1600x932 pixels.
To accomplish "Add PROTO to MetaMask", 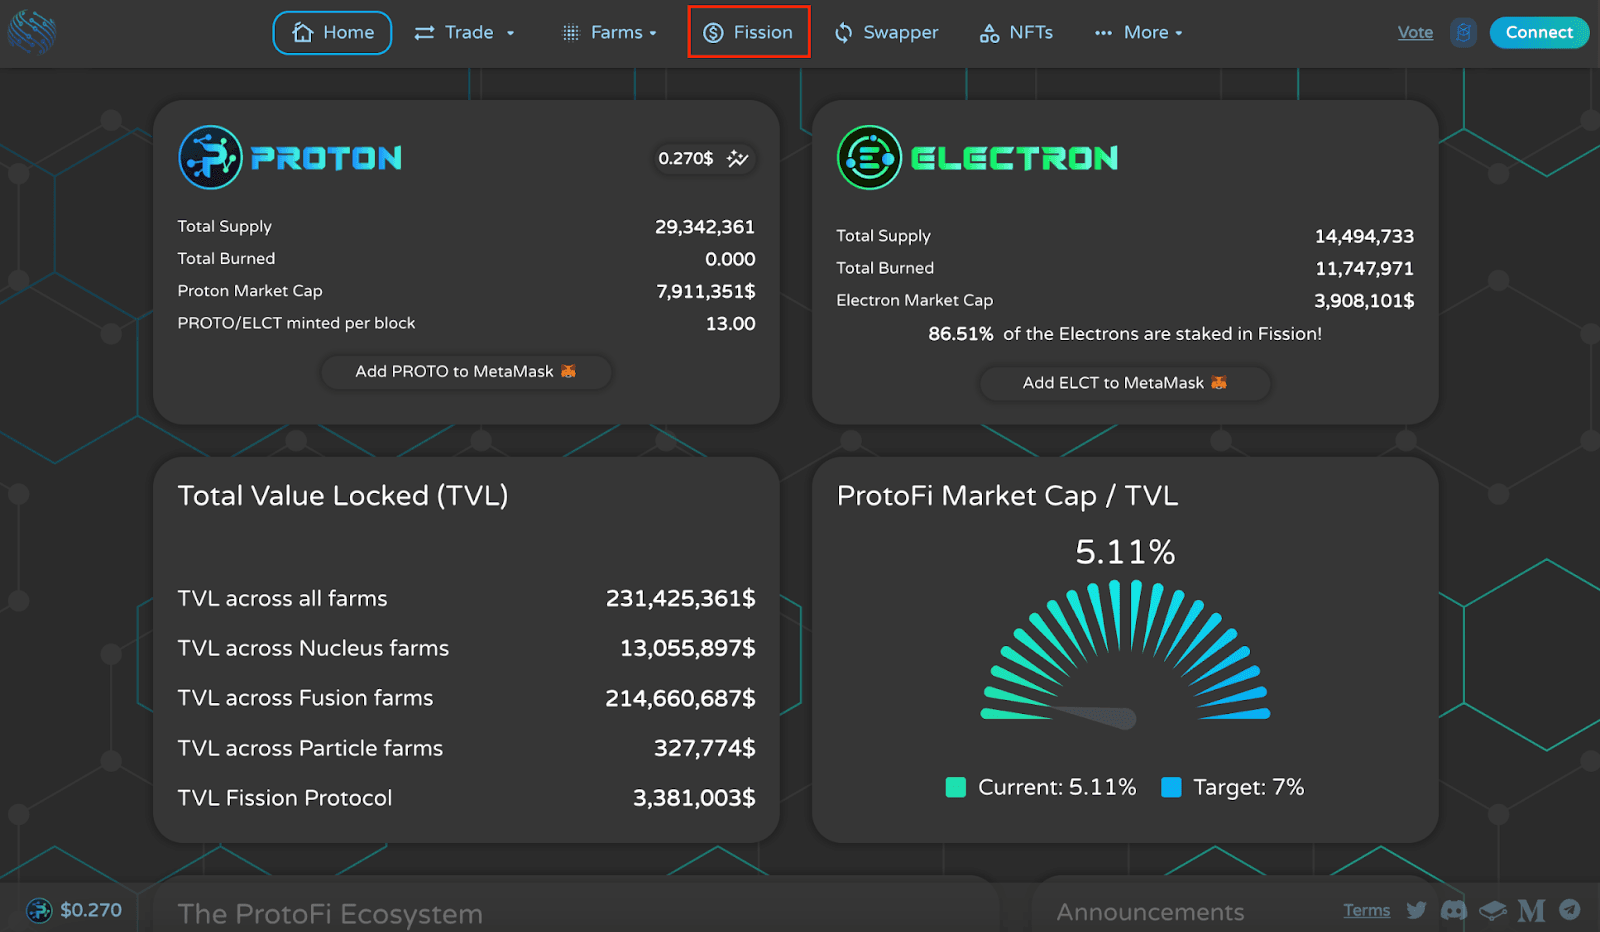I will [x=466, y=371].
